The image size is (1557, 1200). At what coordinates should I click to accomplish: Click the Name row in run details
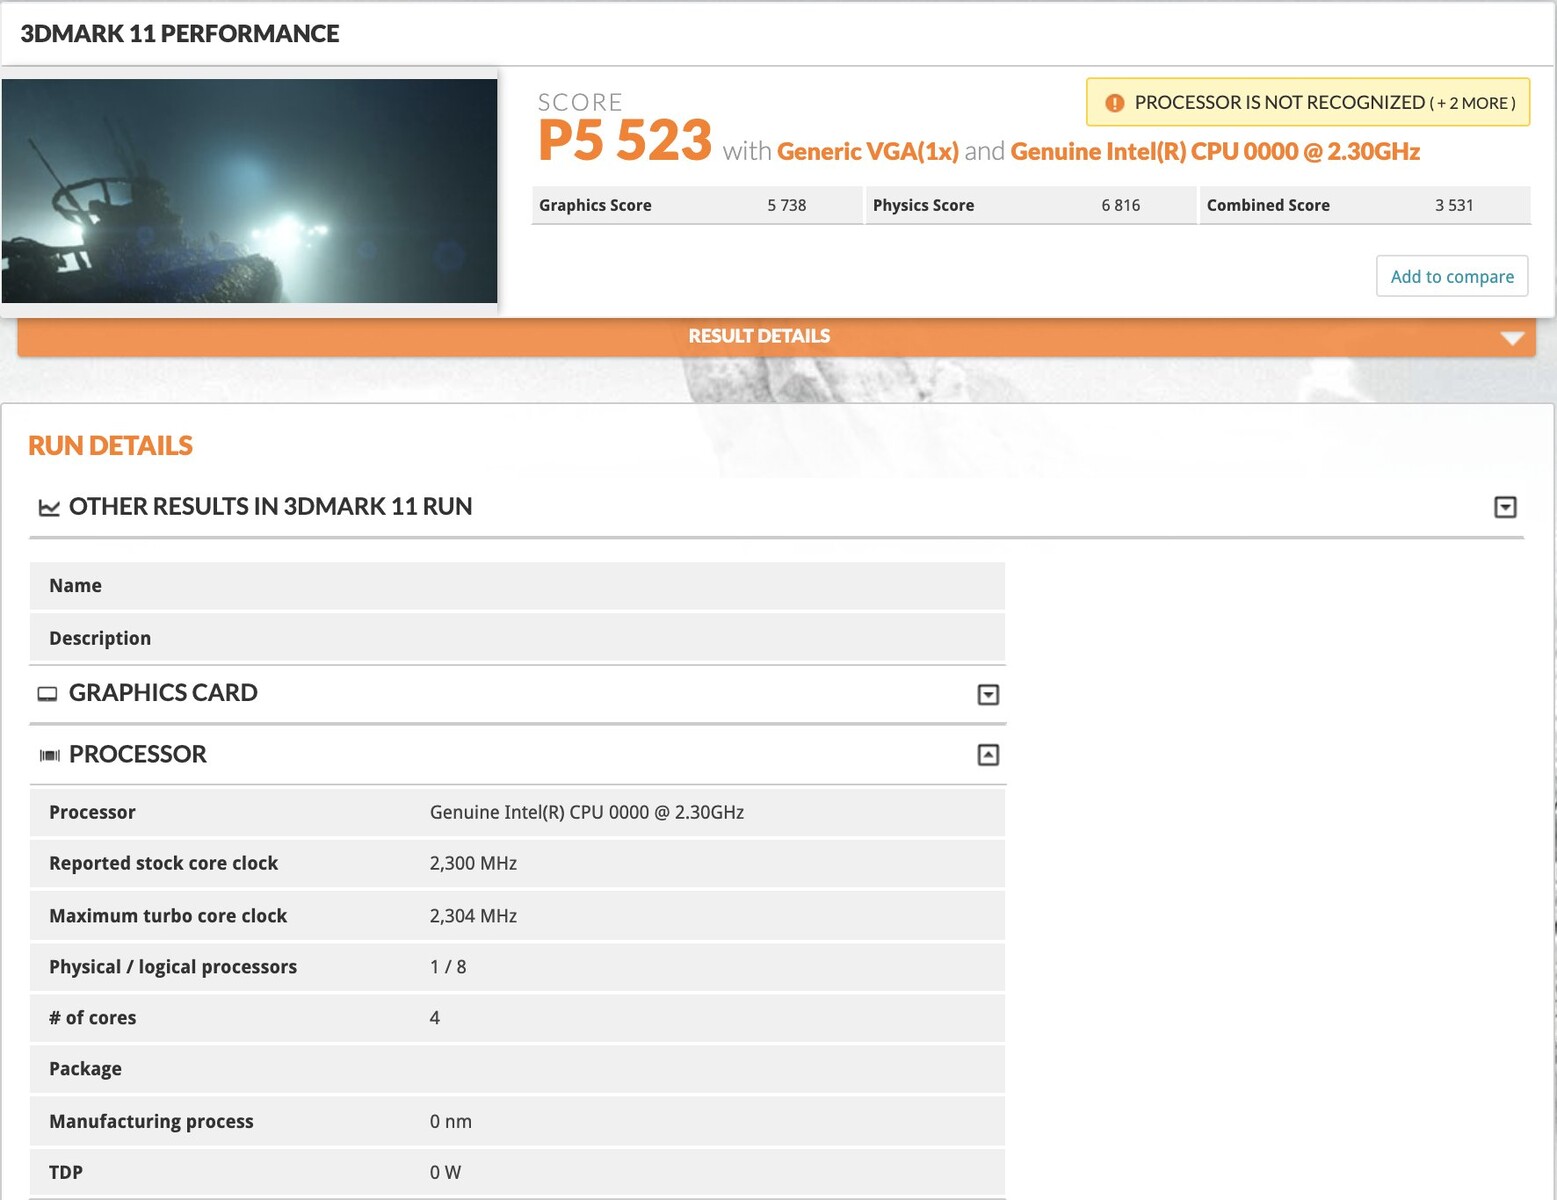(x=517, y=586)
